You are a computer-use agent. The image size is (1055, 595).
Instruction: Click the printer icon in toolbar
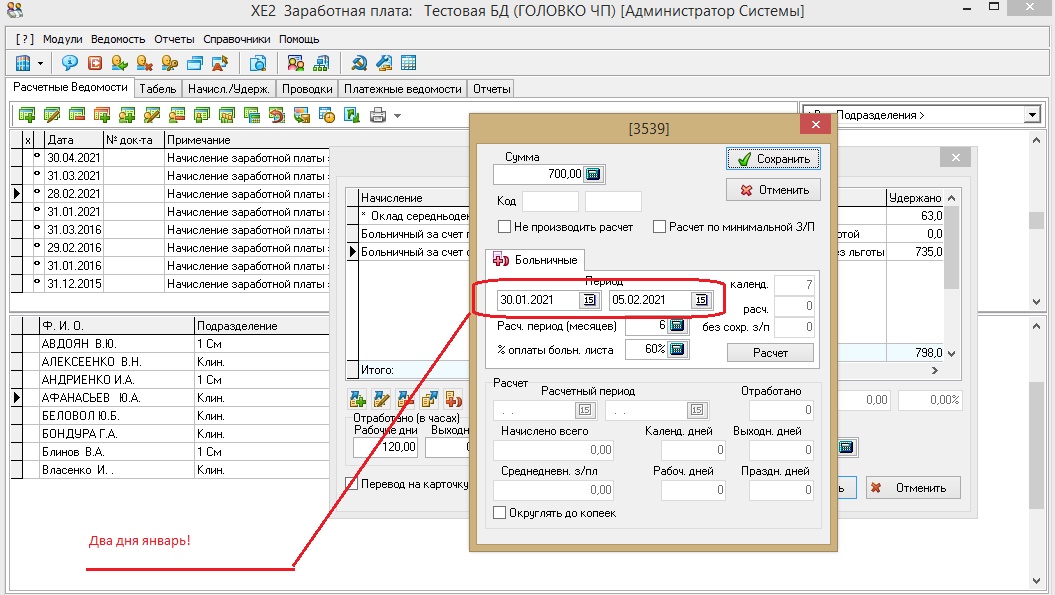coord(378,115)
